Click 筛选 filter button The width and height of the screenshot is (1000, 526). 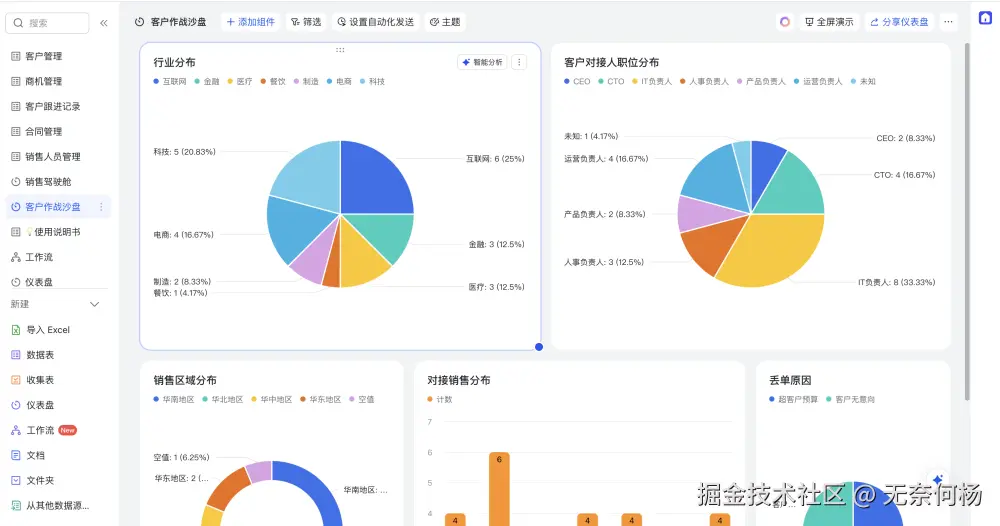pyautogui.click(x=306, y=22)
